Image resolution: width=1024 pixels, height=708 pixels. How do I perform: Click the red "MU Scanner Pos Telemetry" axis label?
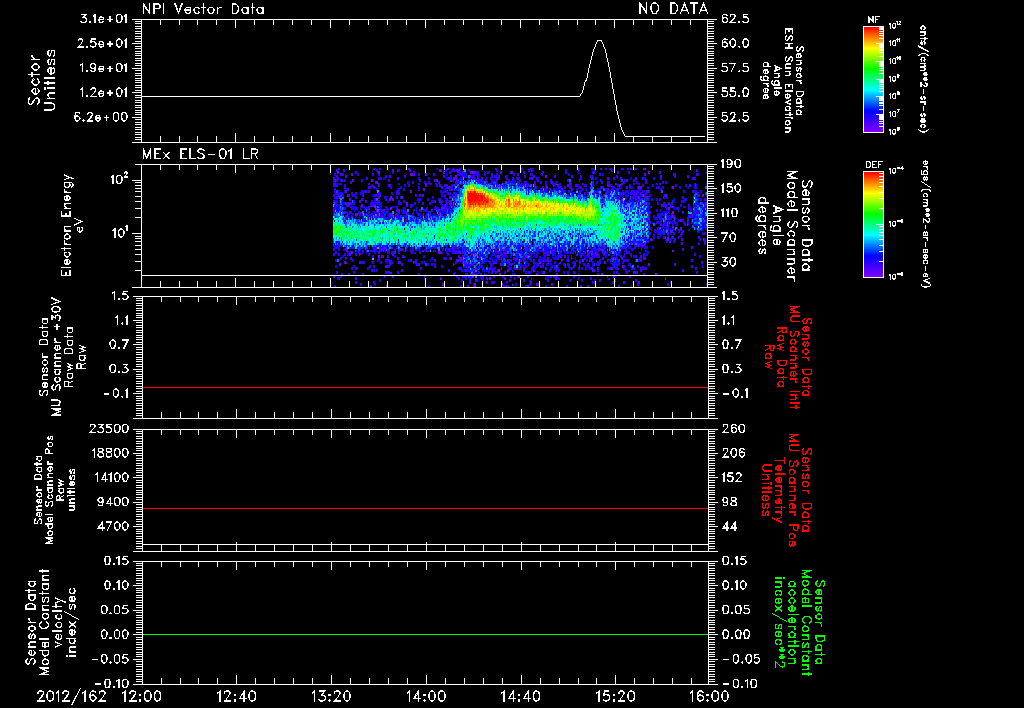click(786, 490)
